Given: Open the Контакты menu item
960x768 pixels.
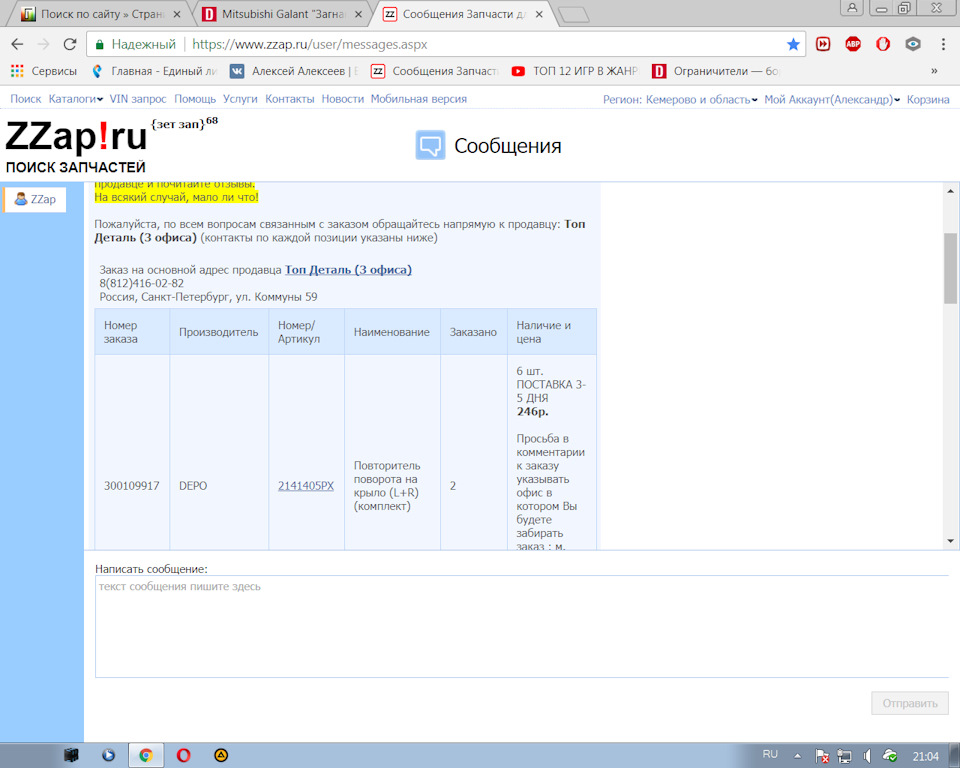Looking at the screenshot, I should coord(289,99).
